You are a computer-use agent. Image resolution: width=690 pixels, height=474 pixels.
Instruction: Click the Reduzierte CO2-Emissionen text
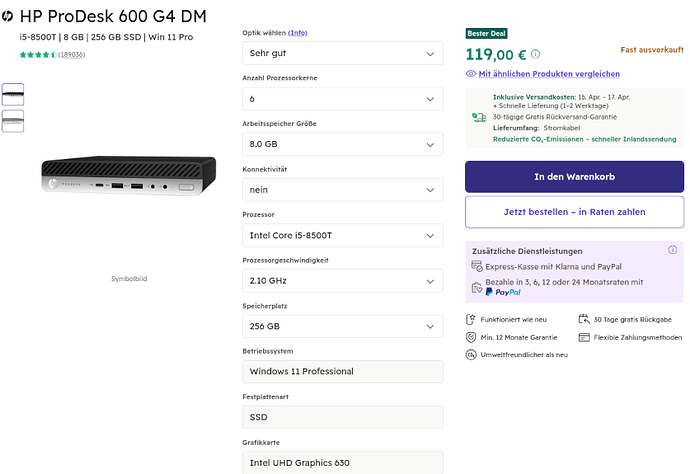(x=584, y=140)
